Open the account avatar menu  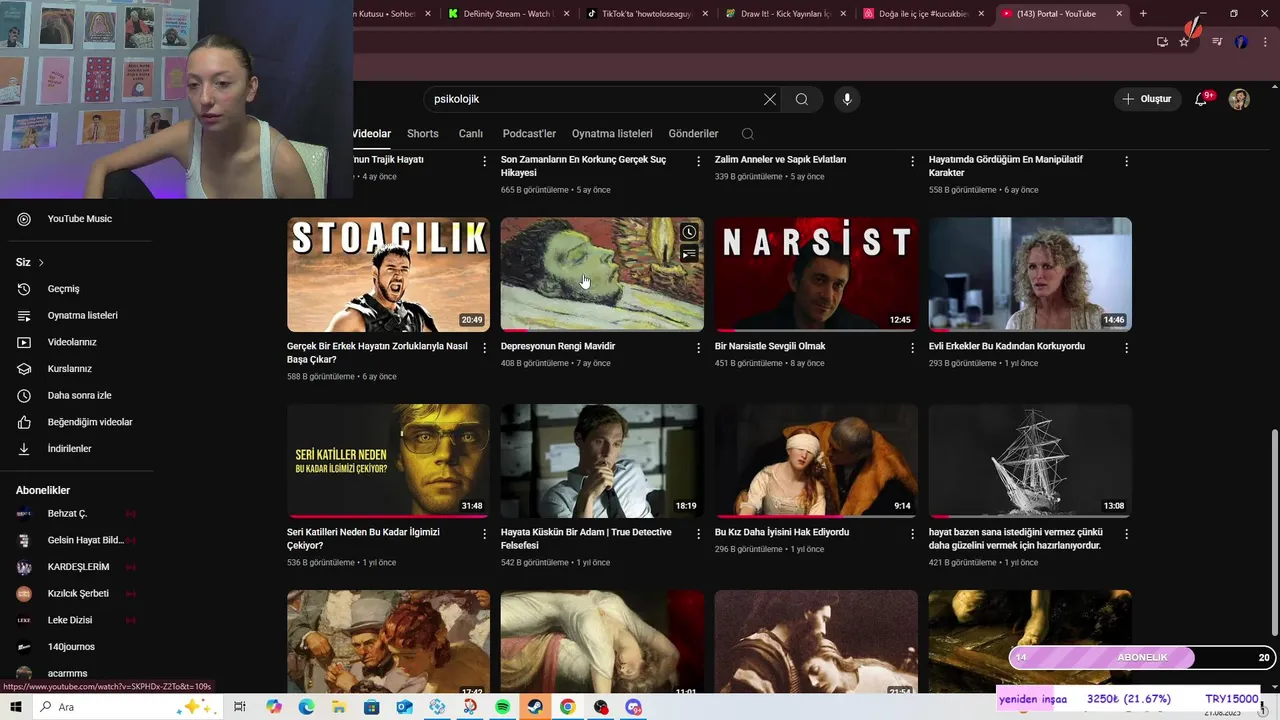pyautogui.click(x=1239, y=99)
